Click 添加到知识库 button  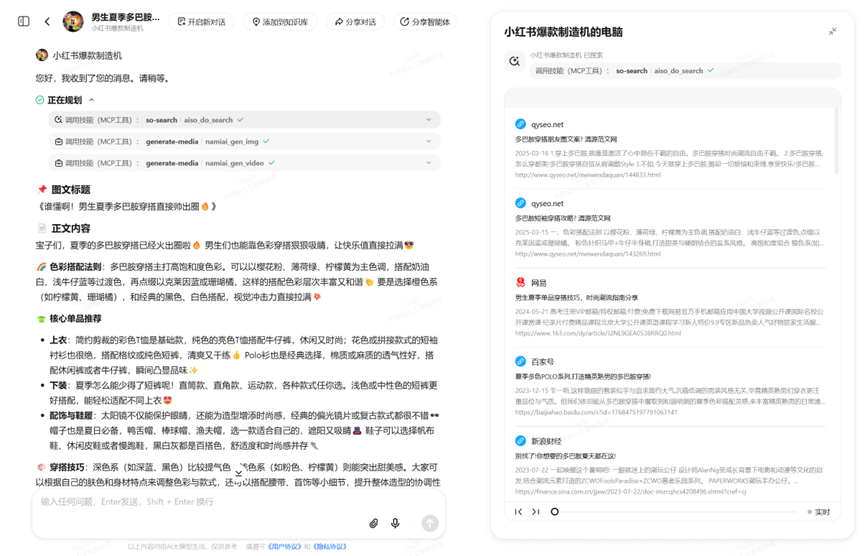click(280, 22)
